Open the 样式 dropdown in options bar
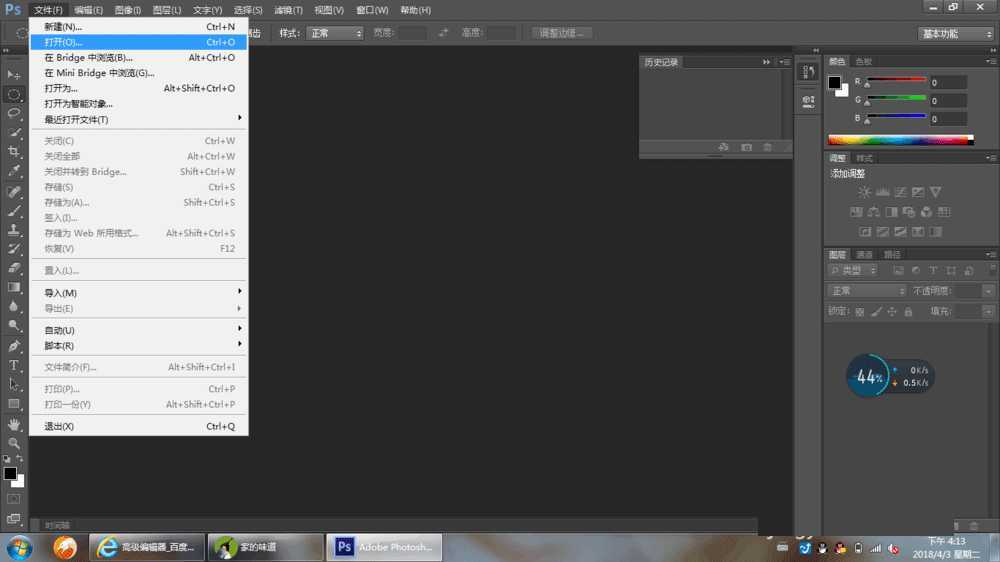 tap(335, 33)
